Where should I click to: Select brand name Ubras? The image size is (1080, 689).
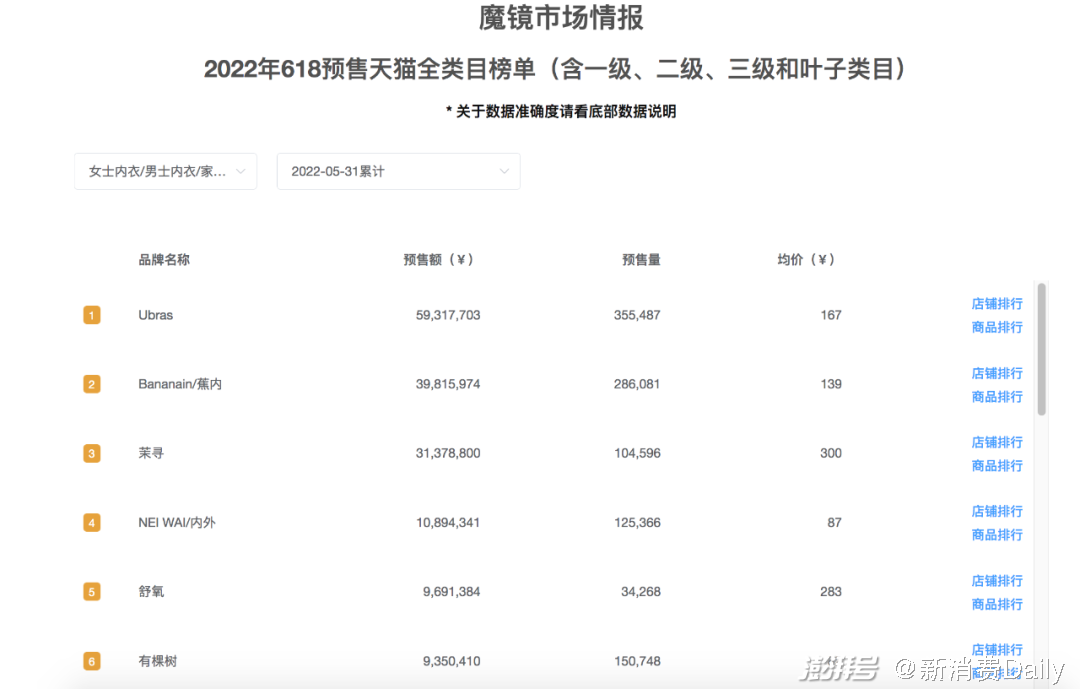point(156,315)
